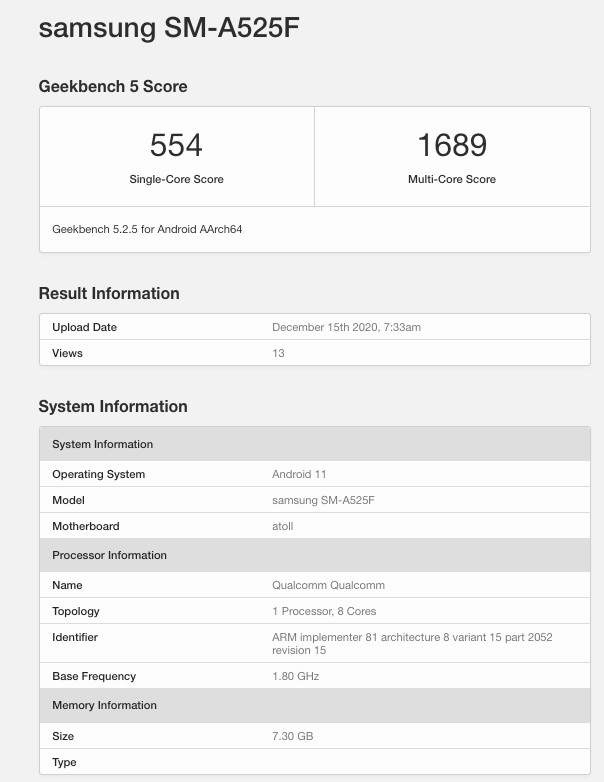Select the December 15th 2020, 7:33am value
604x782 pixels.
[x=346, y=327]
